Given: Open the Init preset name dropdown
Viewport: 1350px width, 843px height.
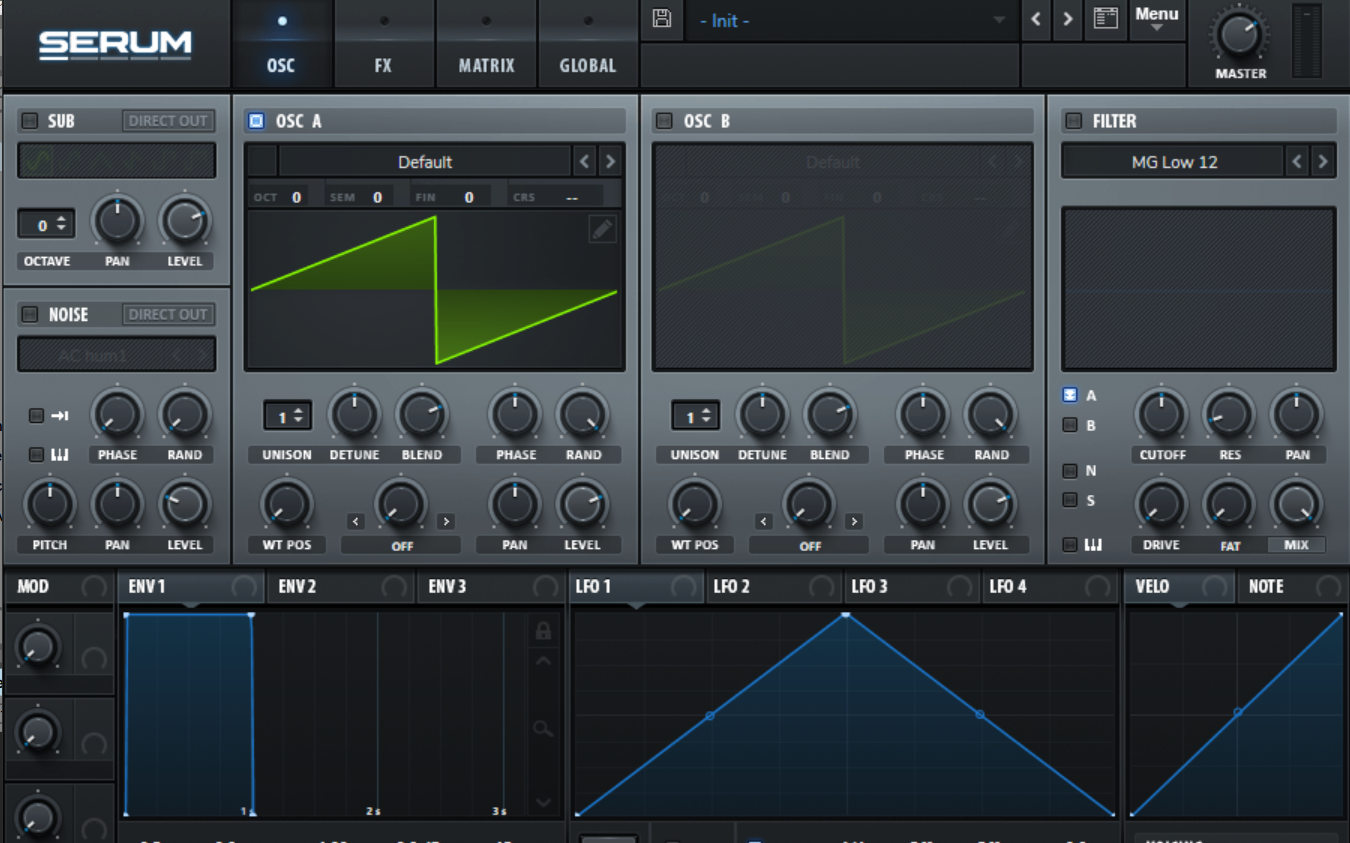Looking at the screenshot, I should pos(852,20).
